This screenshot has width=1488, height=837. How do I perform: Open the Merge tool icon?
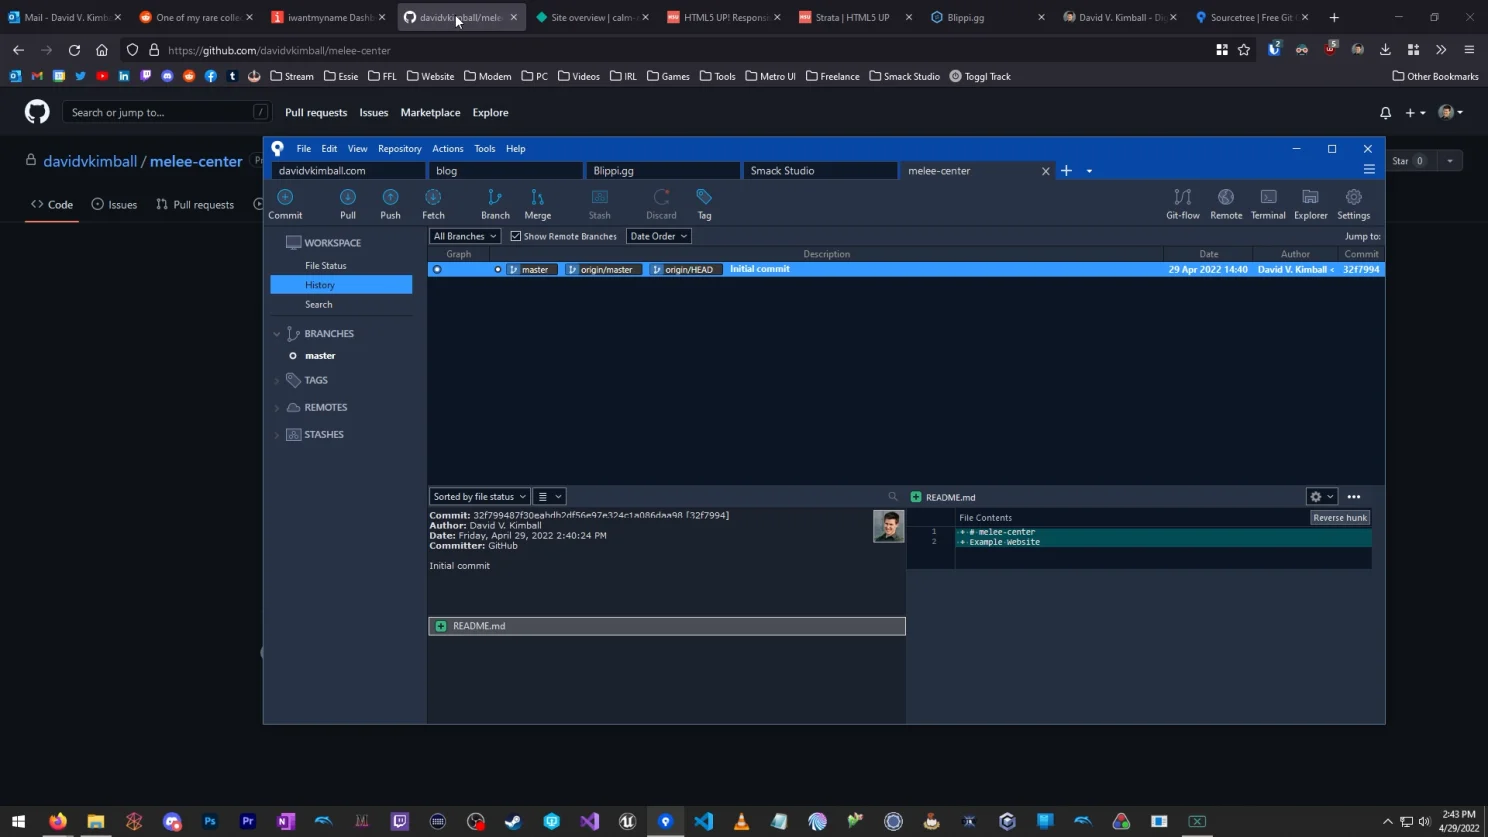[537, 204]
